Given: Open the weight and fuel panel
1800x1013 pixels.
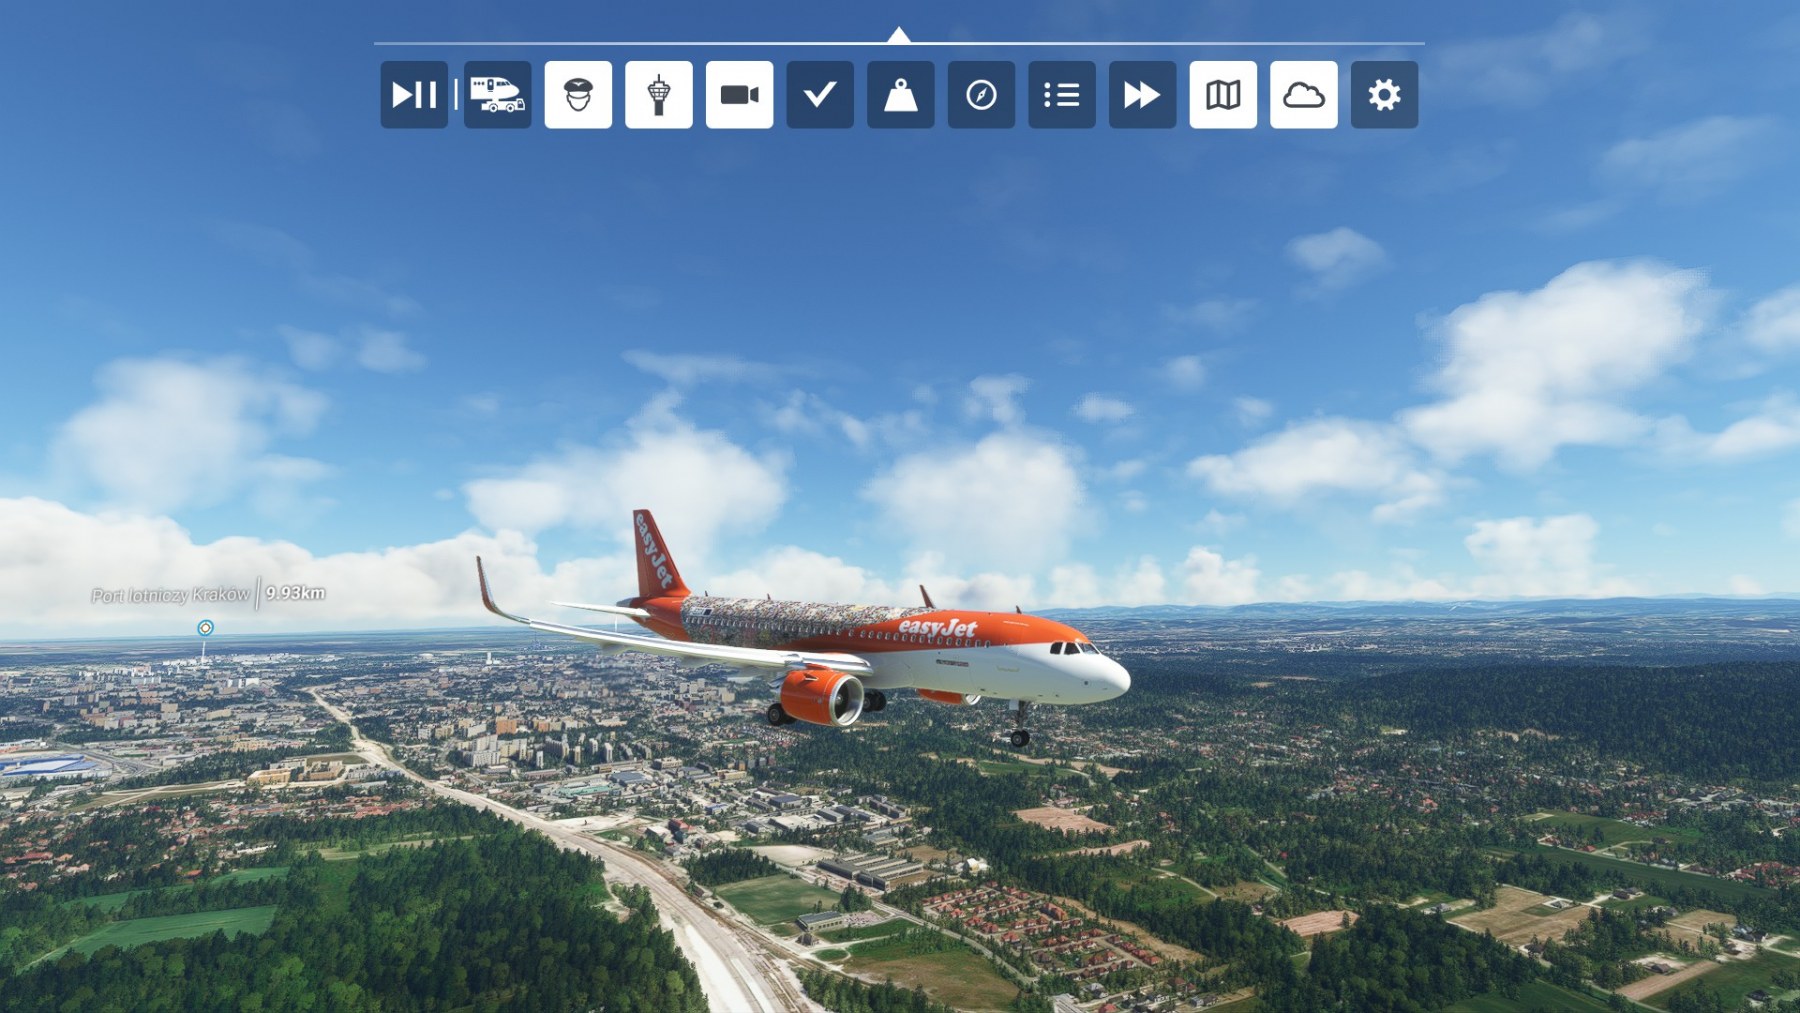Looking at the screenshot, I should (x=901, y=95).
